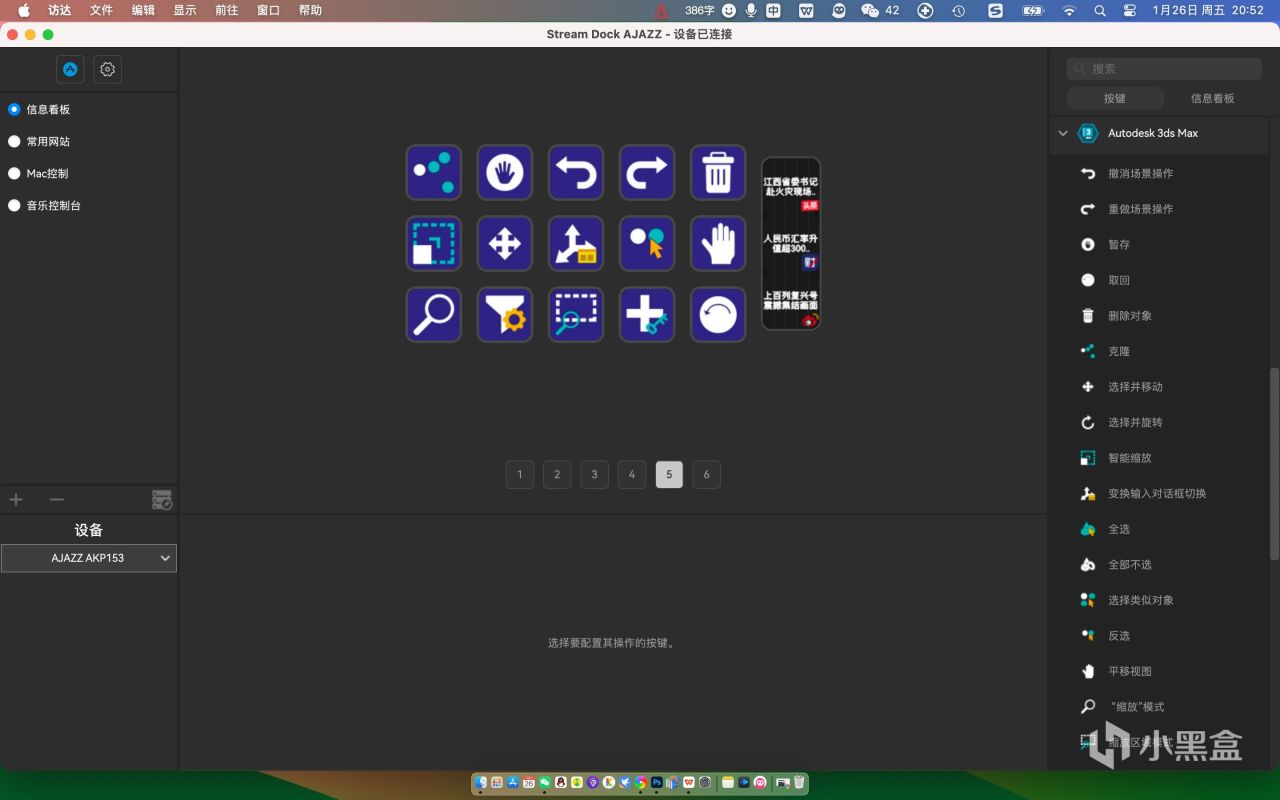The image size is (1280, 800).
Task: Select the 常用网站 profile radio button
Action: tap(14, 141)
